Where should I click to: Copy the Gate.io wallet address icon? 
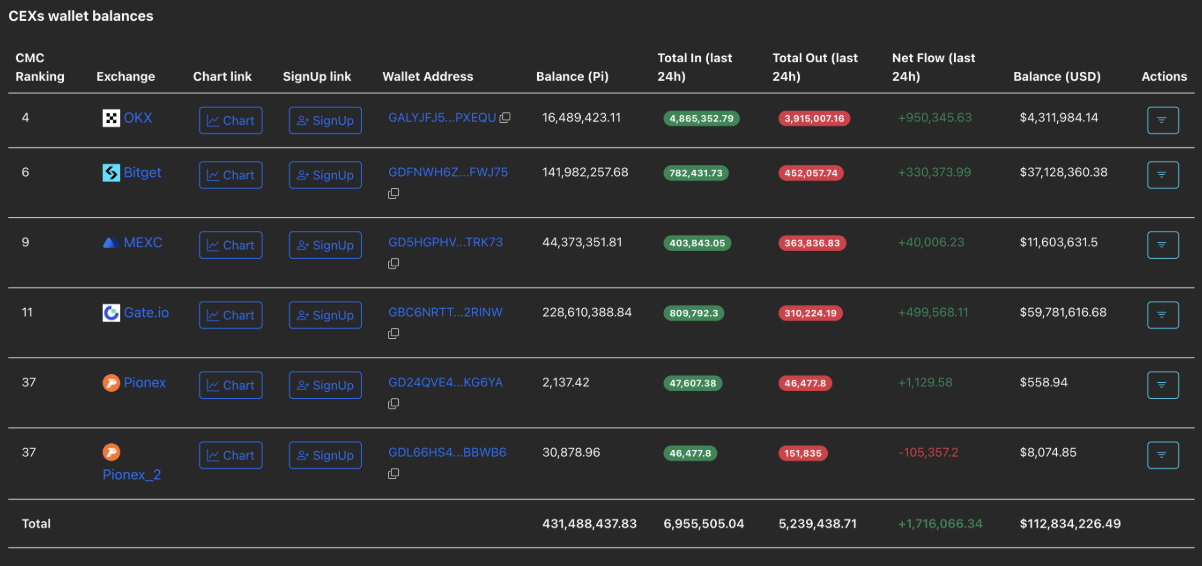(x=394, y=333)
